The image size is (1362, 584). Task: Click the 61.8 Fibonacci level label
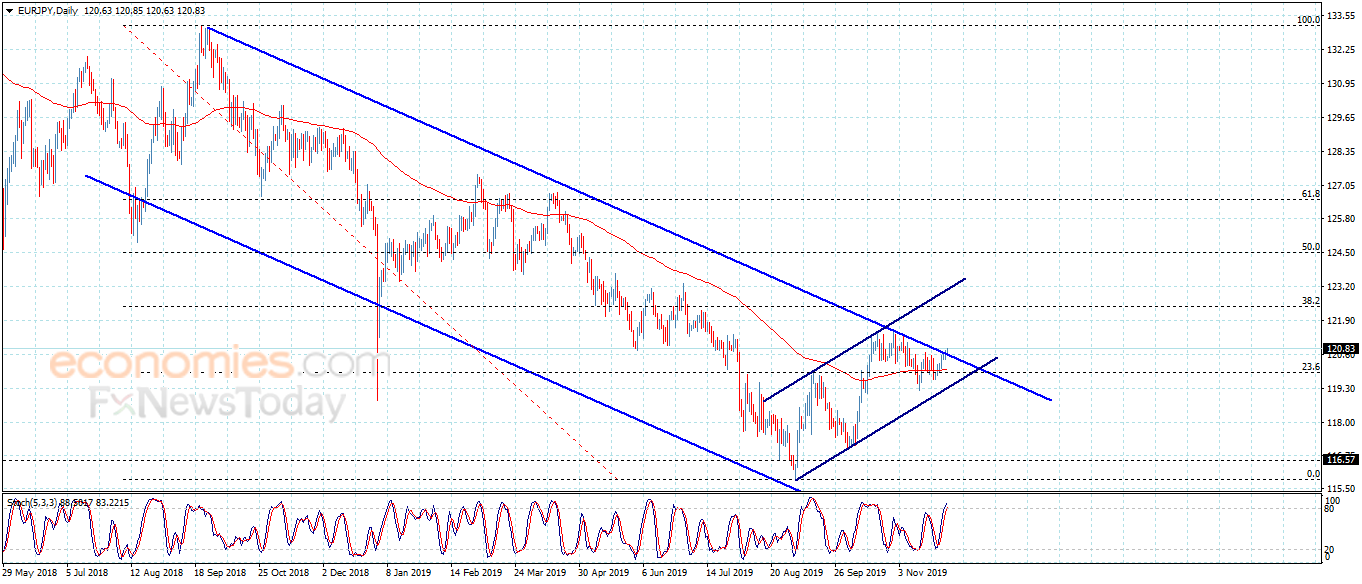[1311, 193]
